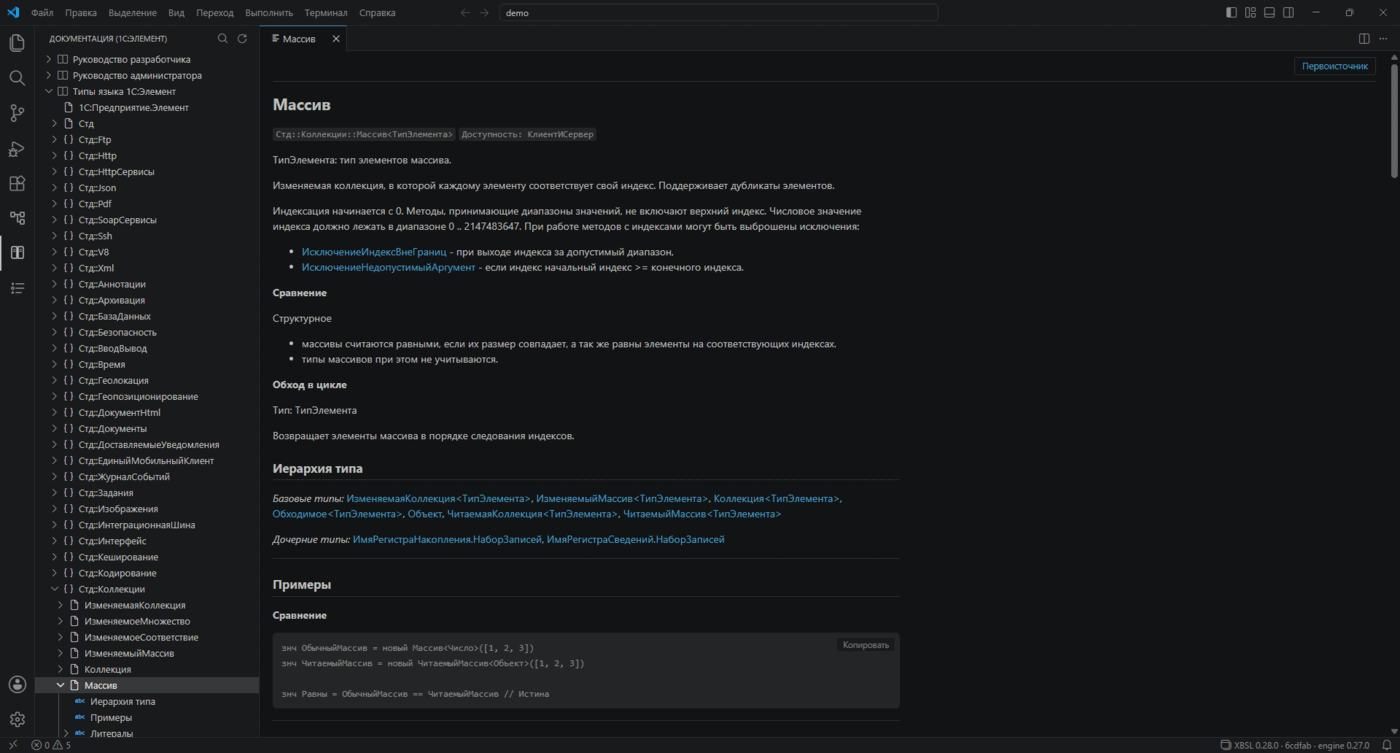This screenshot has width=1400, height=753.
Task: Open the Справка menu
Action: (x=377, y=13)
